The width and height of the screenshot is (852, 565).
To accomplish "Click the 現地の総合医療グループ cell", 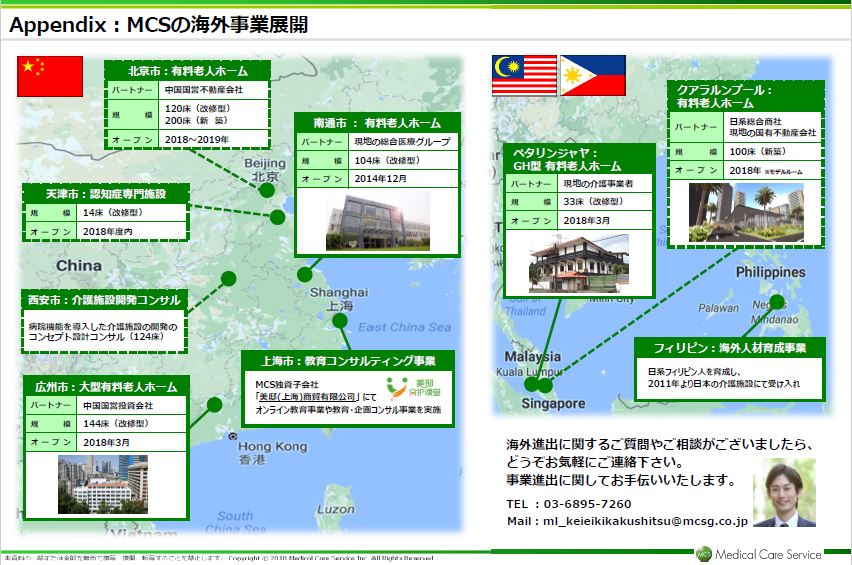I will [403, 142].
